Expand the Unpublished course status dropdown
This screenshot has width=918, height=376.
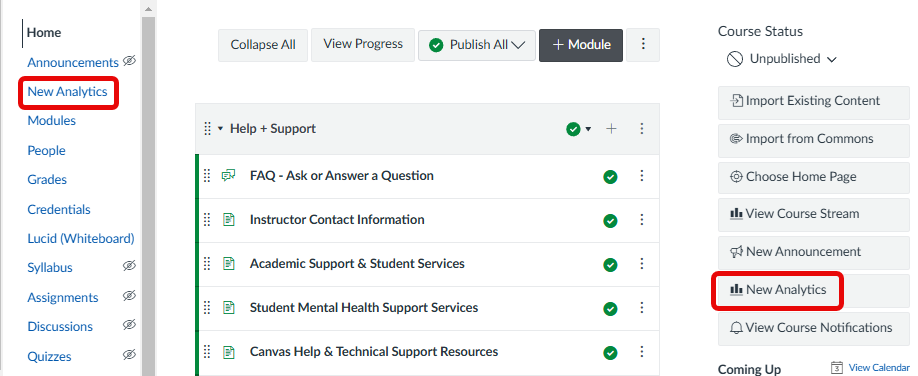point(782,59)
